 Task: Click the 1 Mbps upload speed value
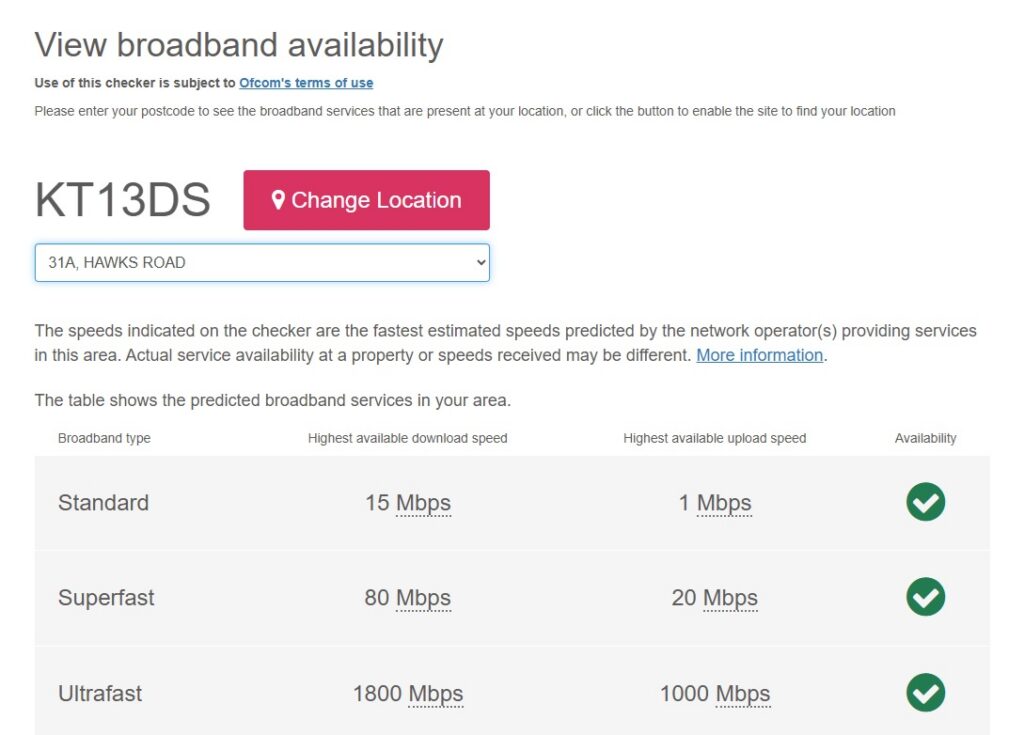coord(715,503)
